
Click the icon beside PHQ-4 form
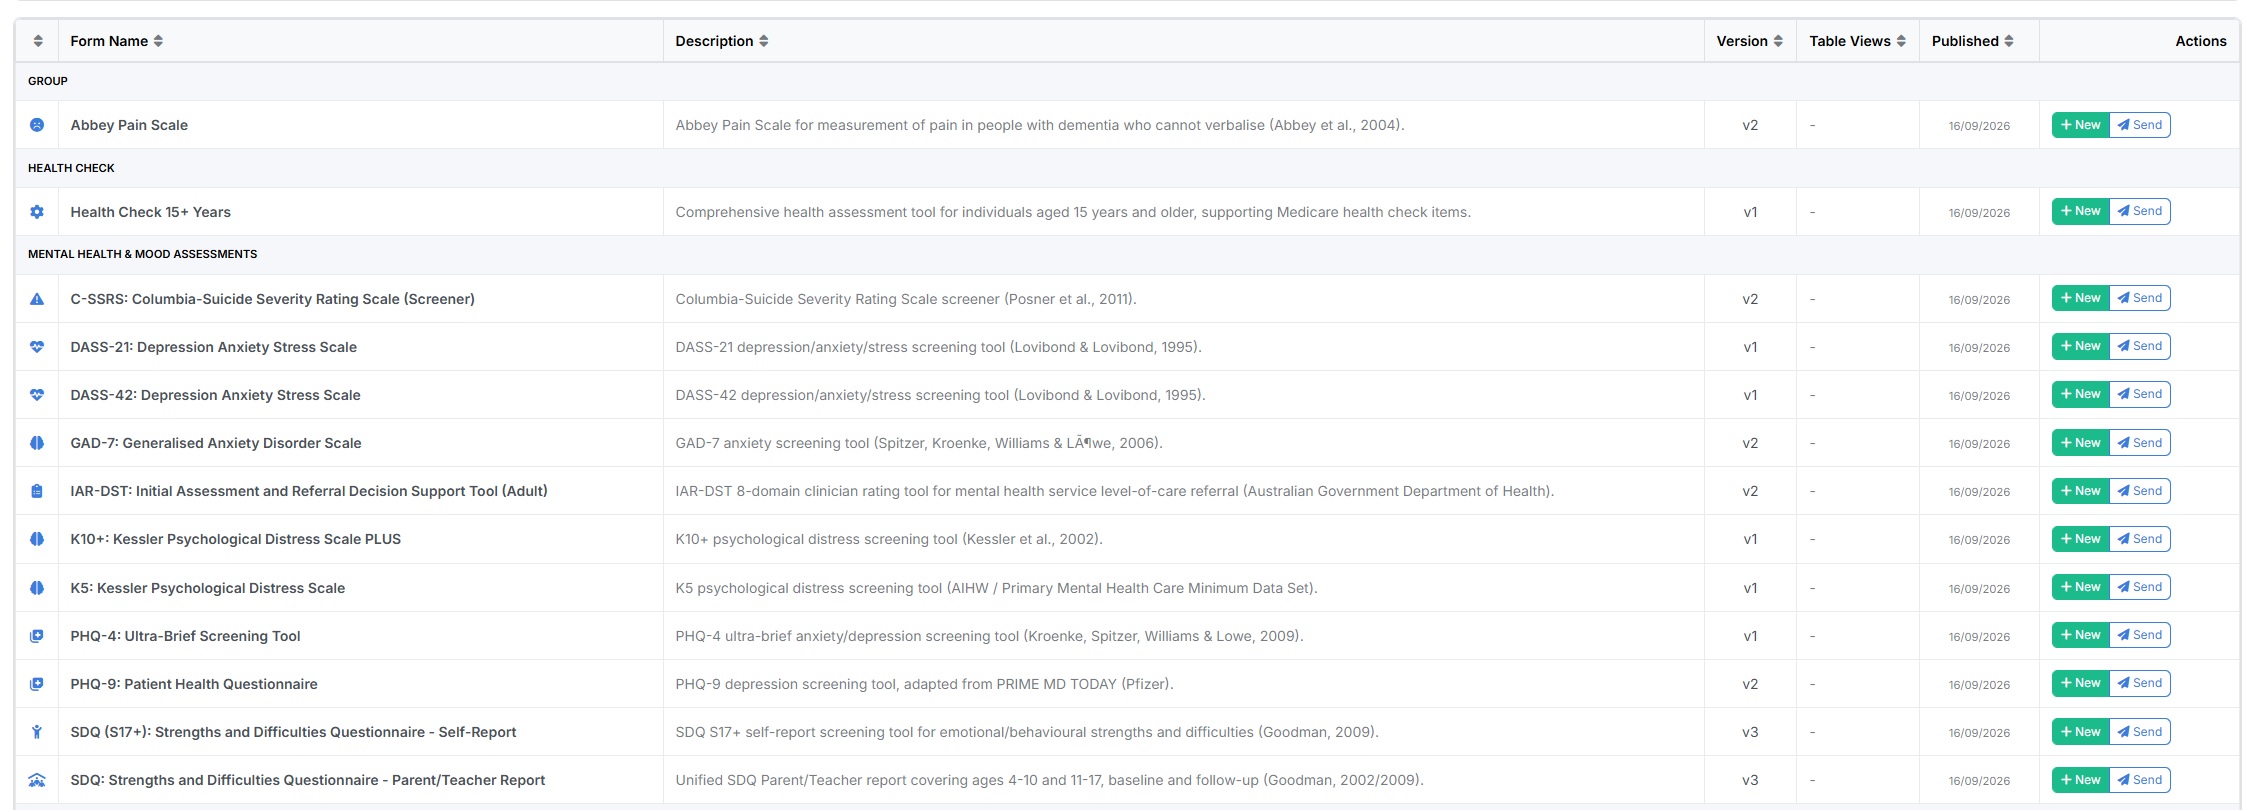tap(37, 636)
